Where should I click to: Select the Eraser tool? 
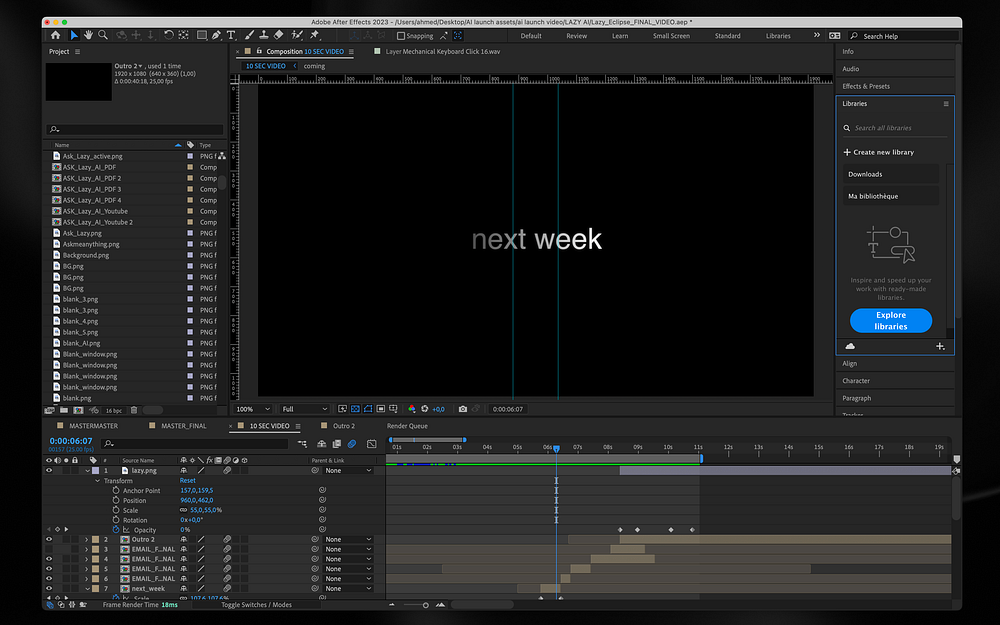click(x=279, y=36)
